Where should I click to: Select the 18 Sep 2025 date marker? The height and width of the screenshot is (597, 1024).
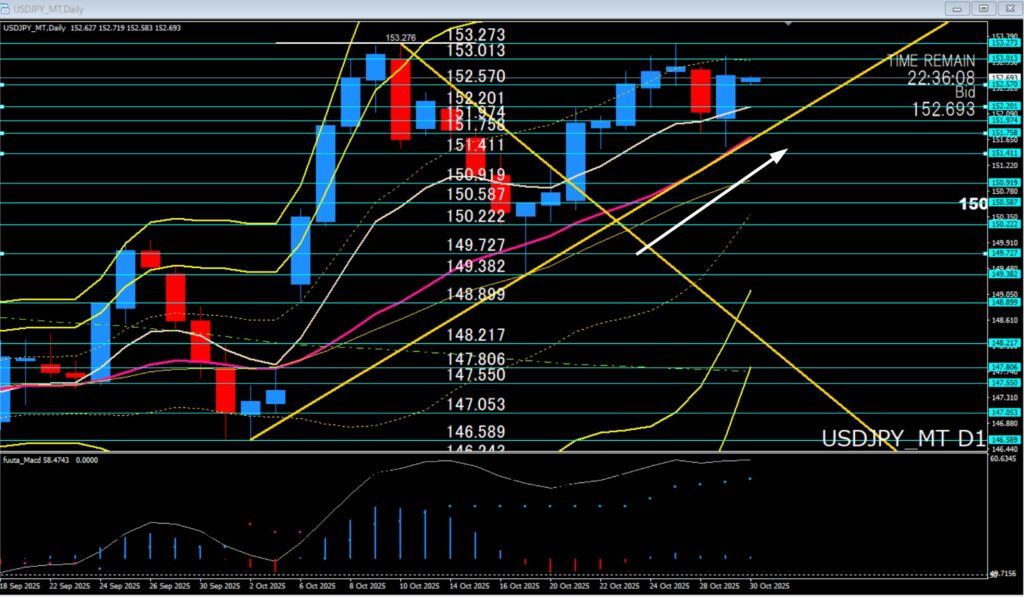coord(20,586)
